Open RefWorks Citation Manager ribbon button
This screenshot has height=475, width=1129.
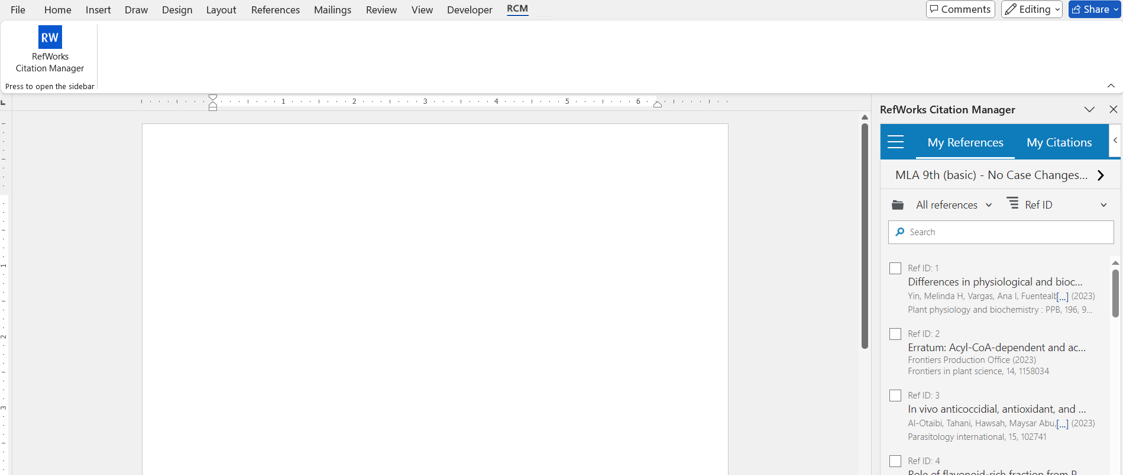click(x=50, y=50)
